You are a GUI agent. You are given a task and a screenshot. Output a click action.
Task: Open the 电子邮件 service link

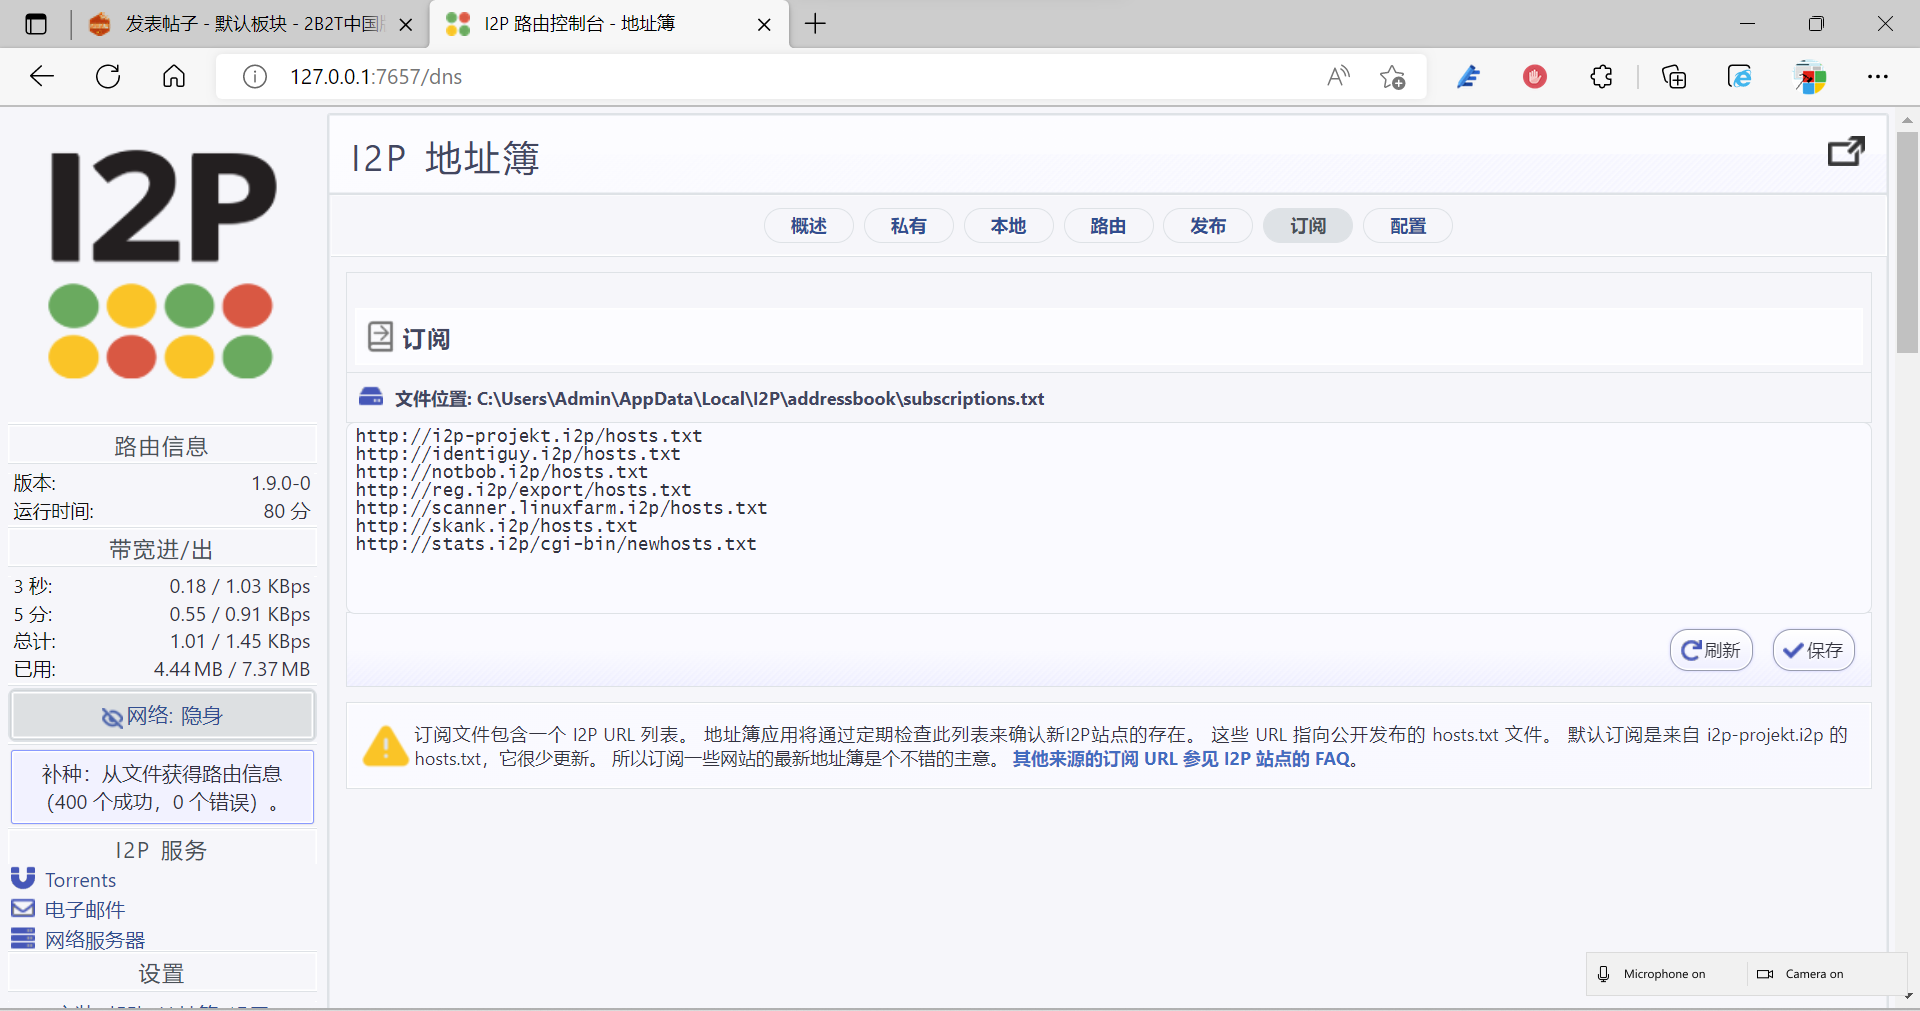(x=85, y=909)
